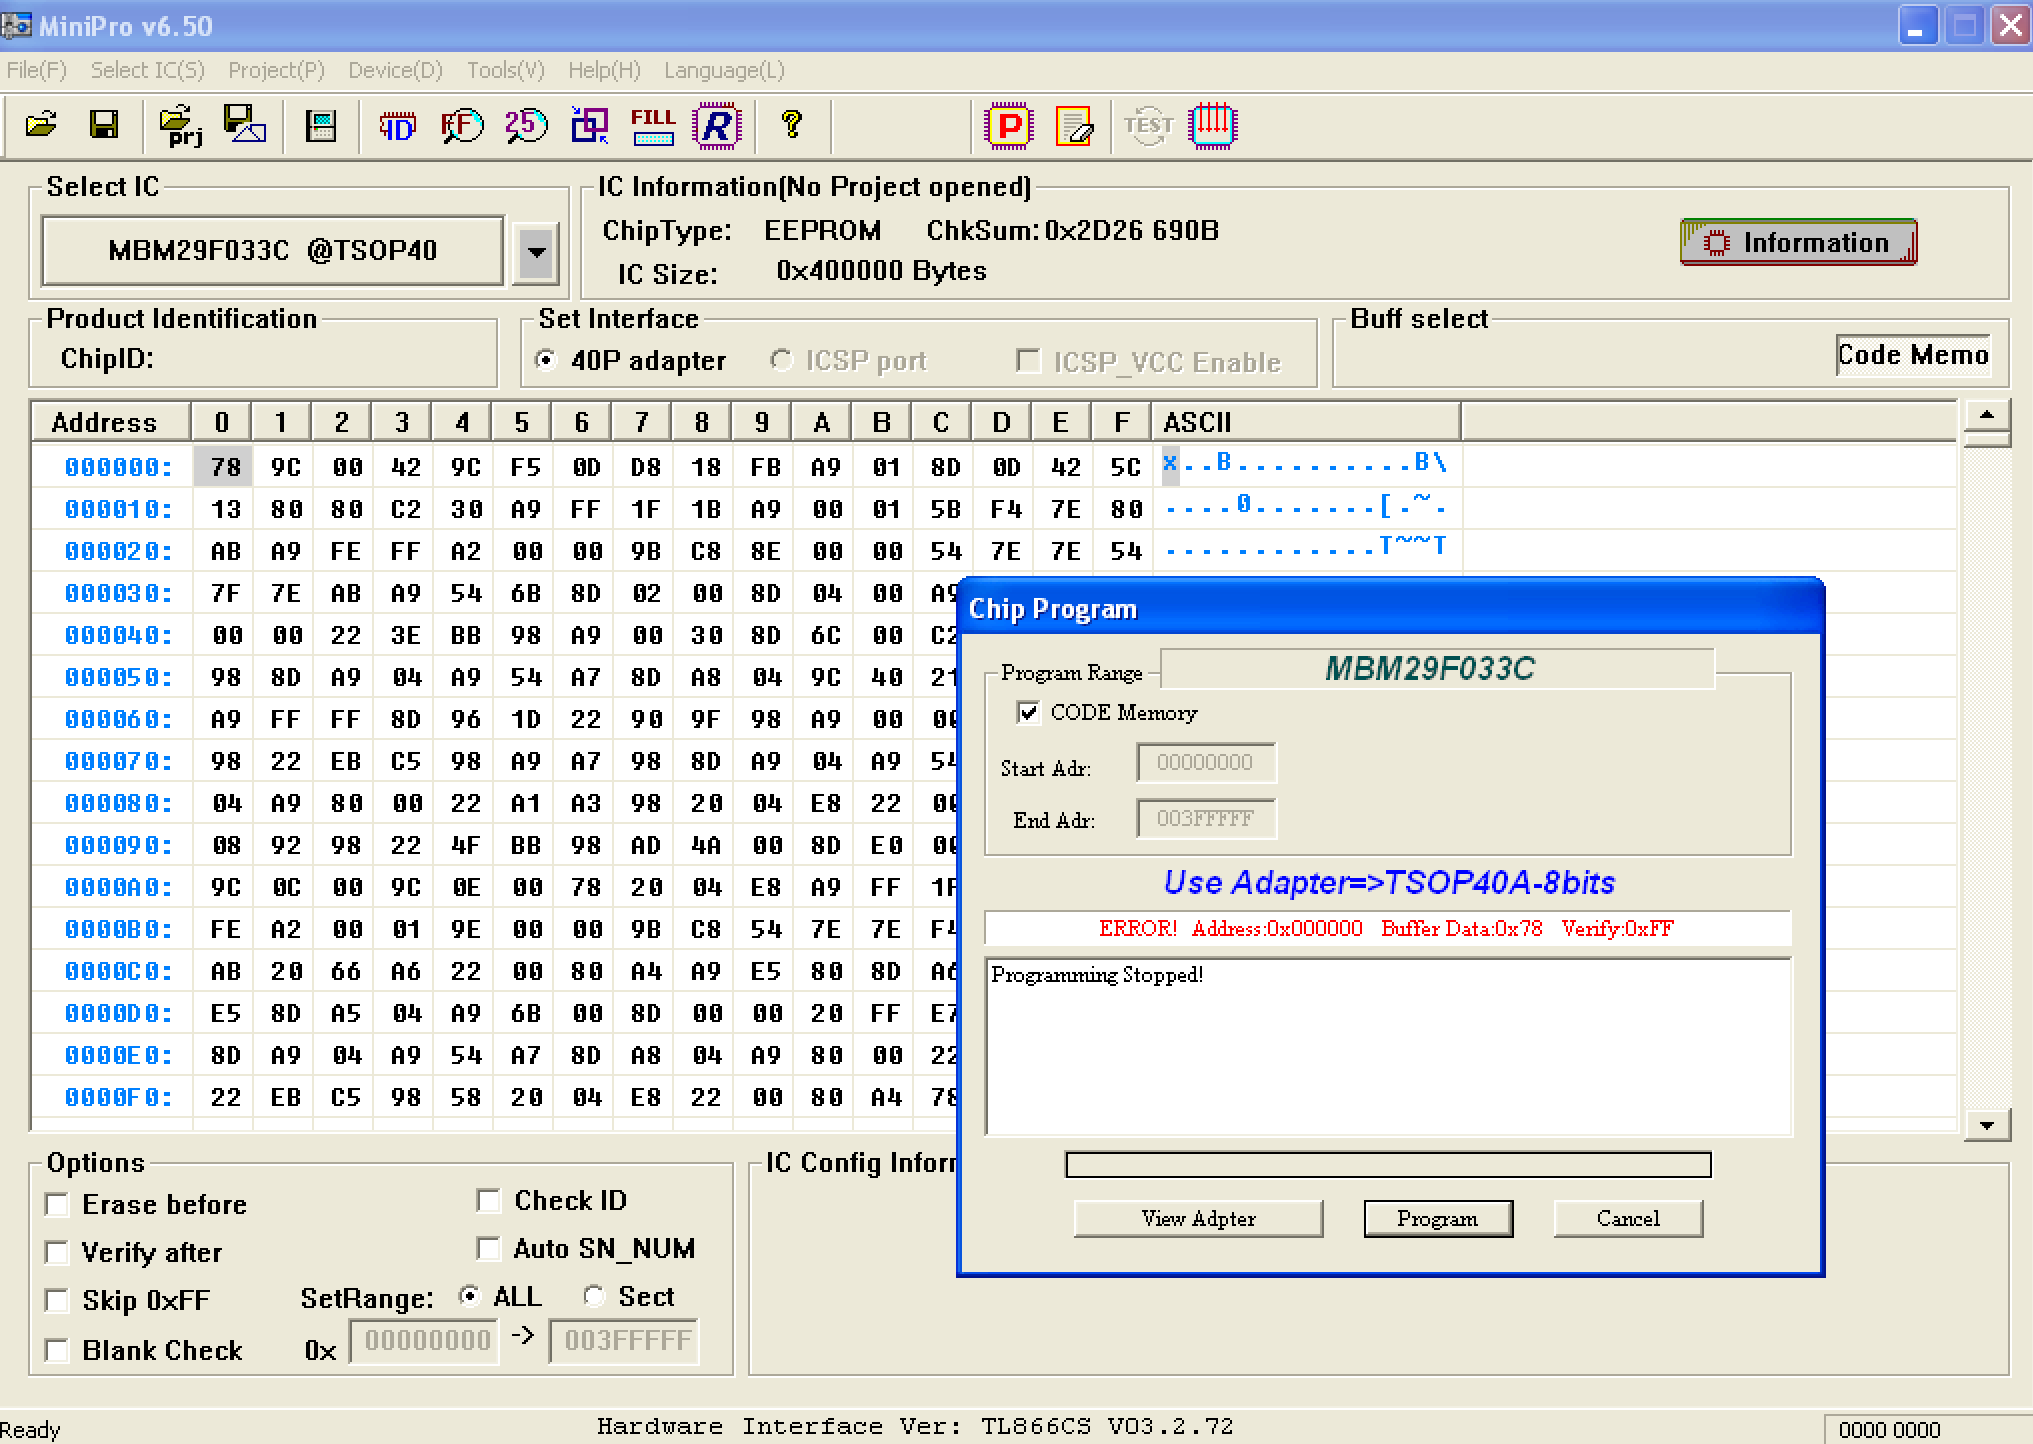Enable the Auto SN_NUM checkbox
Screen dimensions: 2033x1444
[x=488, y=1248]
